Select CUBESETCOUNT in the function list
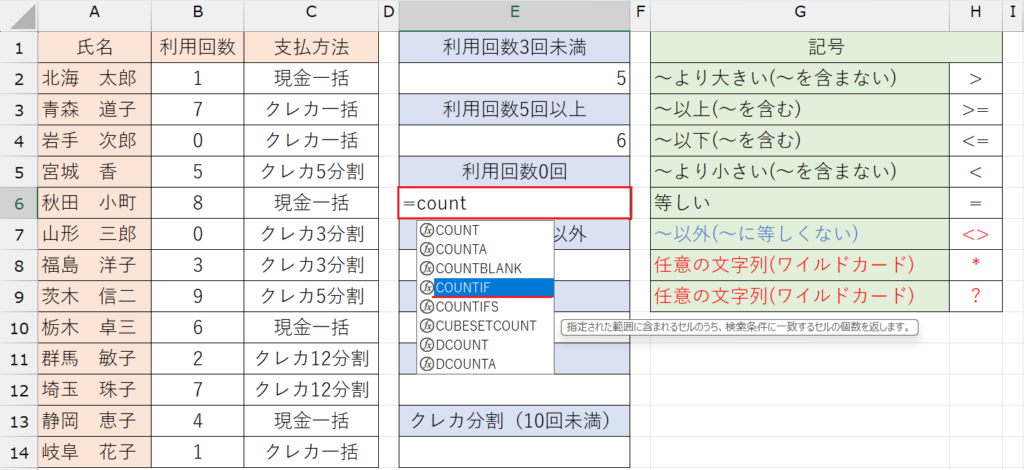The height and width of the screenshot is (470, 1024). [x=486, y=325]
